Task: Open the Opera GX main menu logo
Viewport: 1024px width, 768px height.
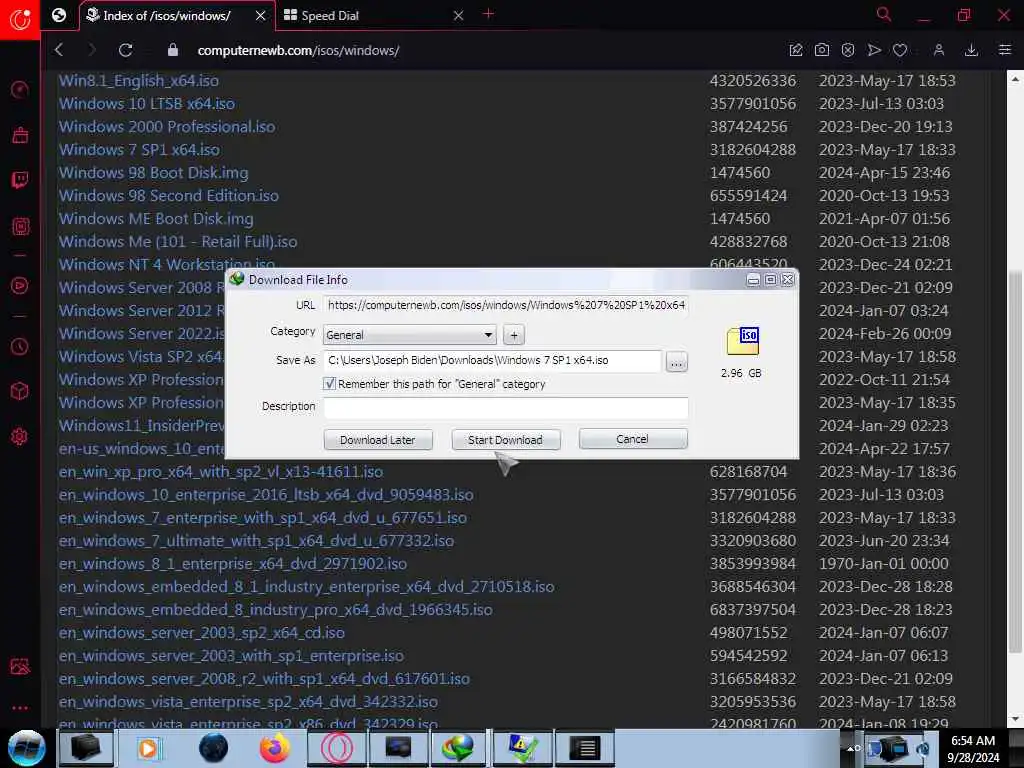Action: [20, 19]
